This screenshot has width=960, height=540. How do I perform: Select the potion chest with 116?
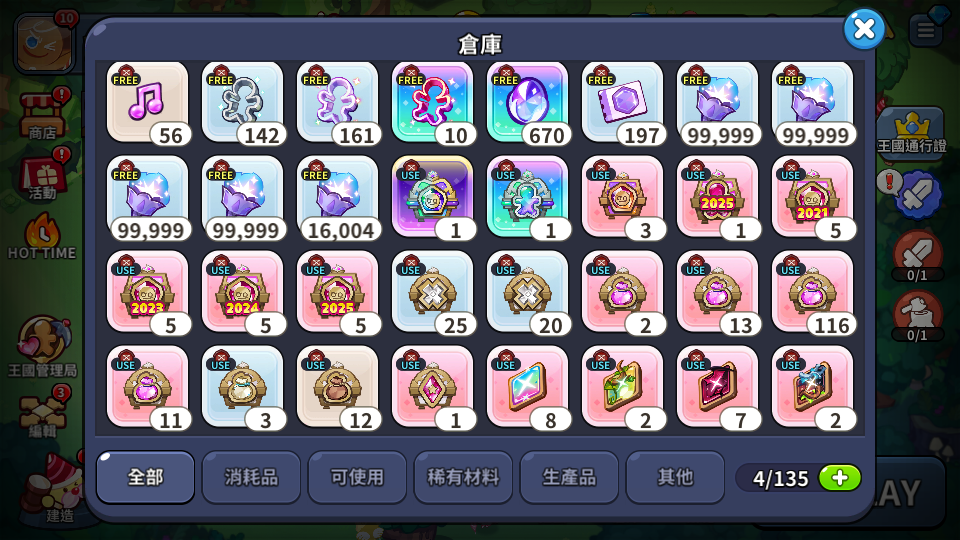pyautogui.click(x=812, y=293)
